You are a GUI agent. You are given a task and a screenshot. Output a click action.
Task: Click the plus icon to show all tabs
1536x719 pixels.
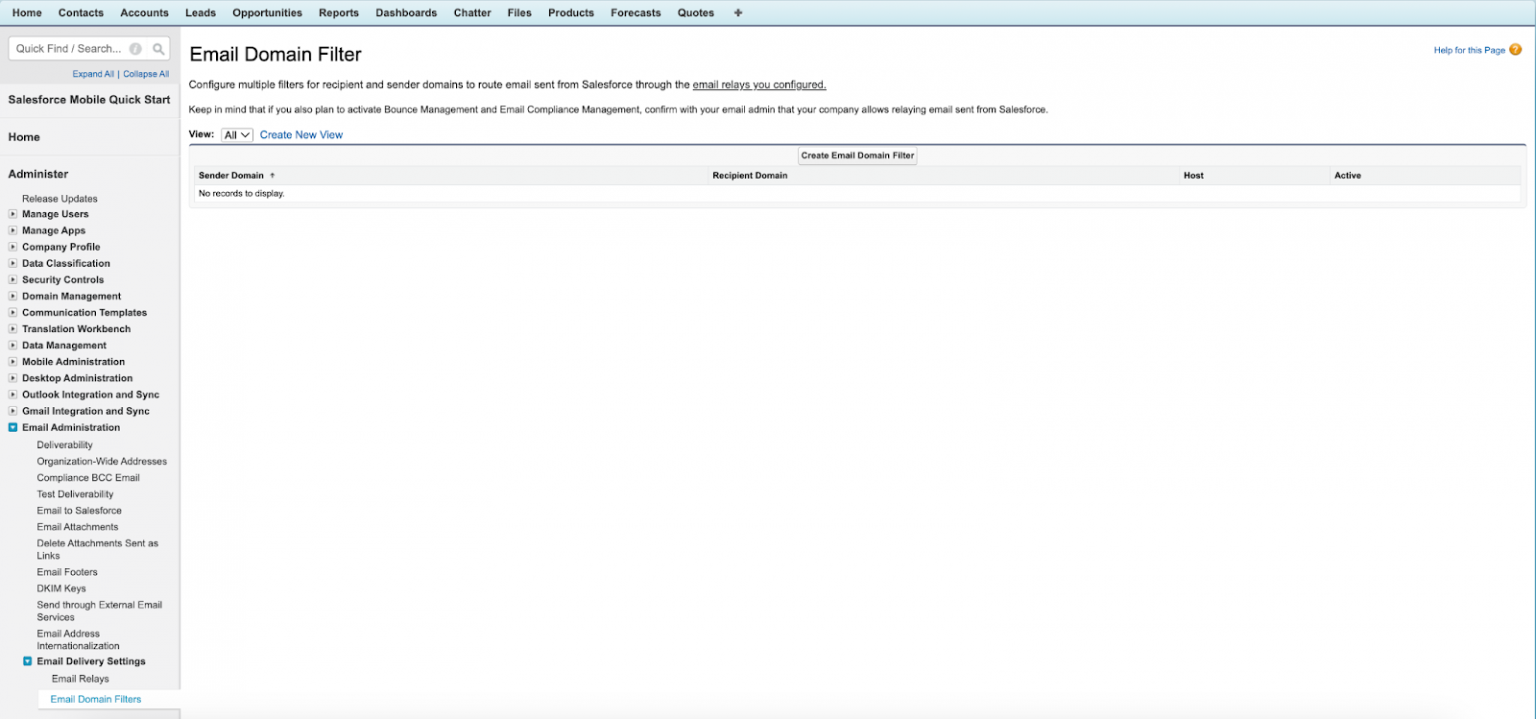point(737,12)
